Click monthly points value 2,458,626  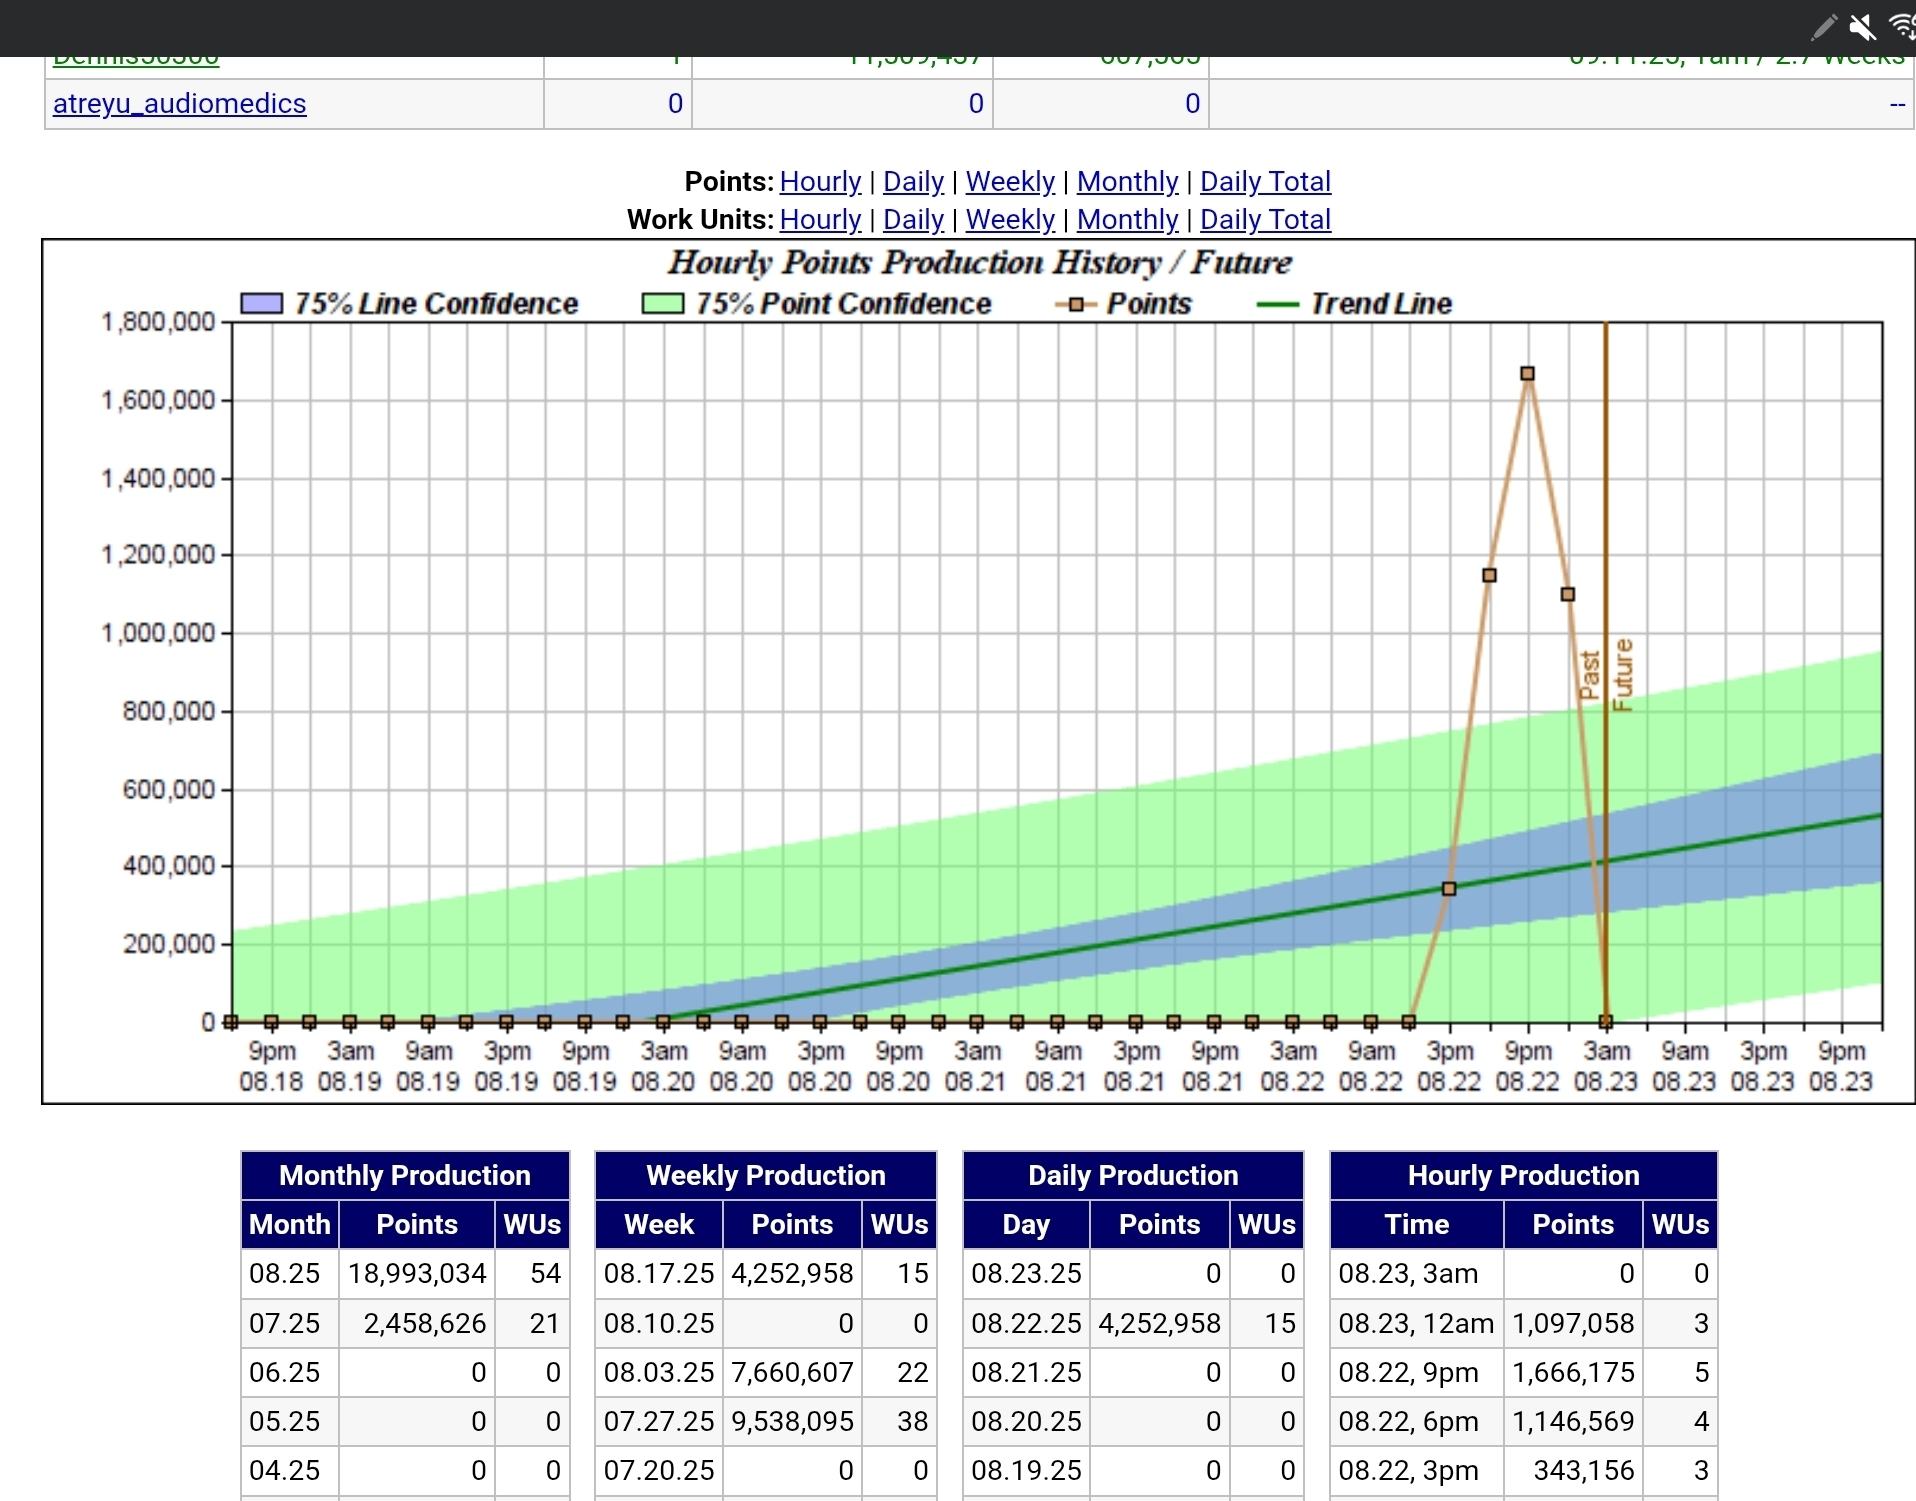424,1323
